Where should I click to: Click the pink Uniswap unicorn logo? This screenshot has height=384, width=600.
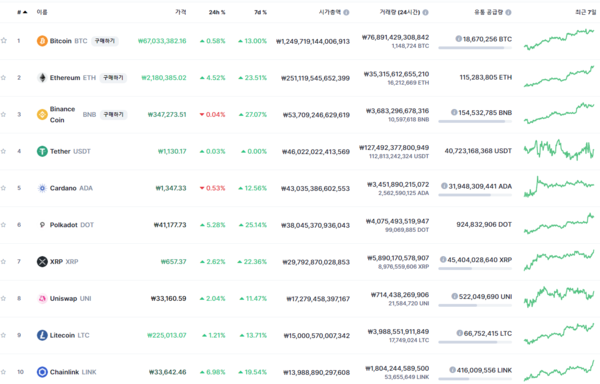42,298
